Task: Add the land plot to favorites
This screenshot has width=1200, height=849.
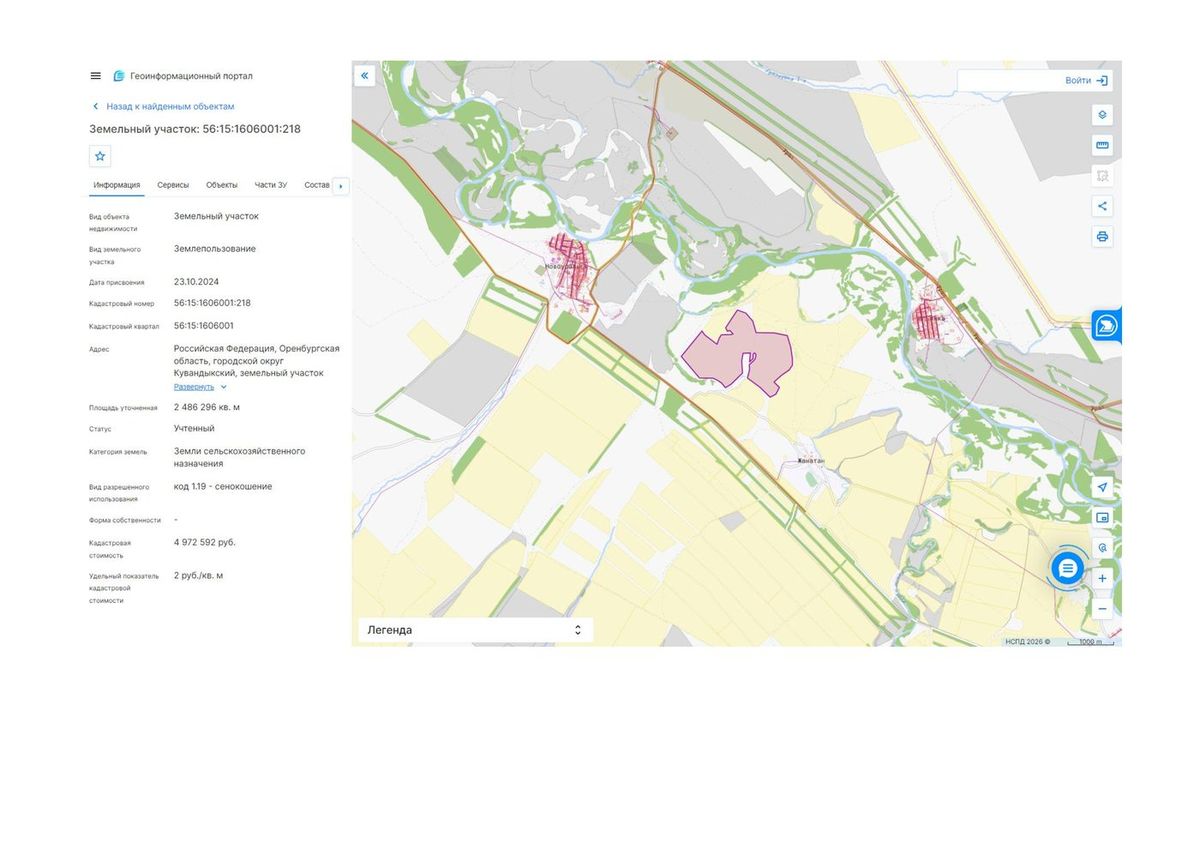Action: click(x=100, y=156)
